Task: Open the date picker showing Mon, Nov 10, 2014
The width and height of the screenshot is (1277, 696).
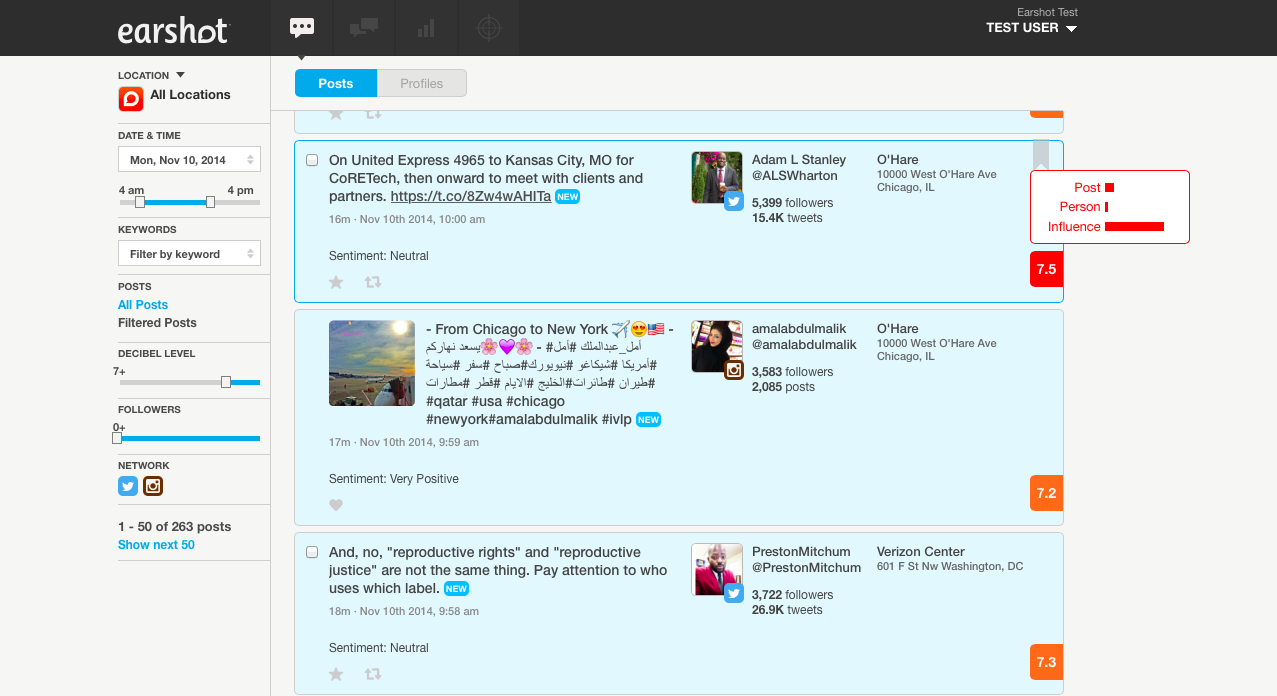Action: click(x=189, y=160)
